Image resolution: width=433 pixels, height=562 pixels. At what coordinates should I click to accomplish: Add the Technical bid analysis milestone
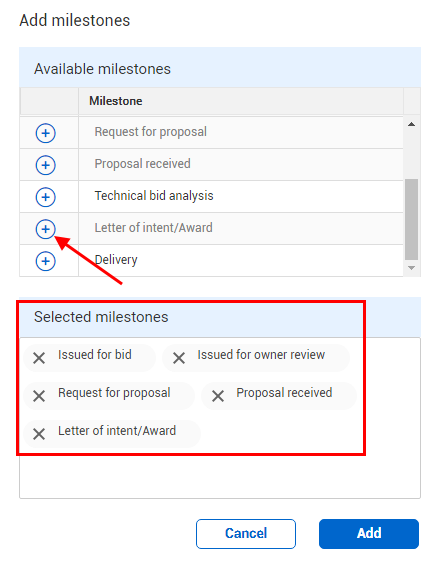[46, 197]
